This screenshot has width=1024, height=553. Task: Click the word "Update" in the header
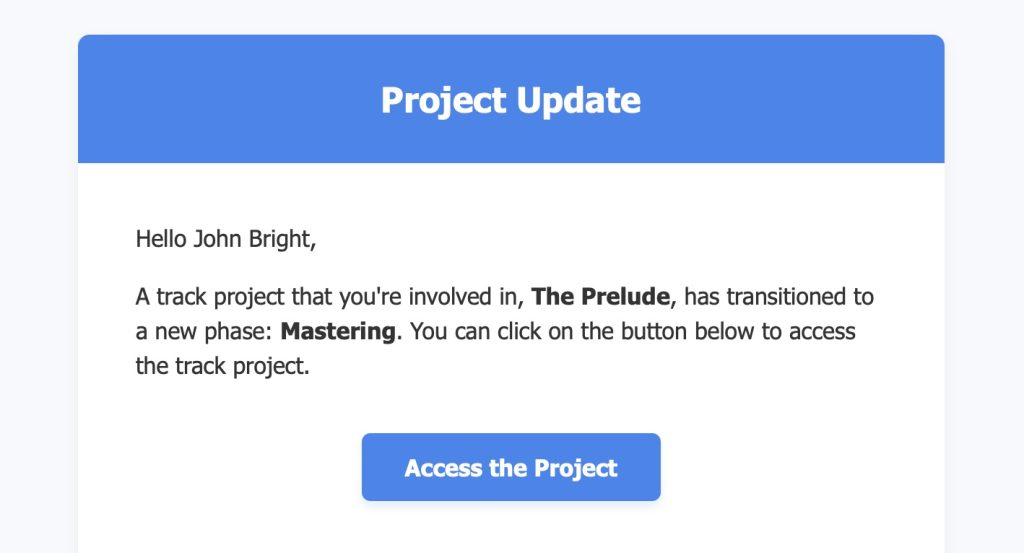(x=579, y=101)
